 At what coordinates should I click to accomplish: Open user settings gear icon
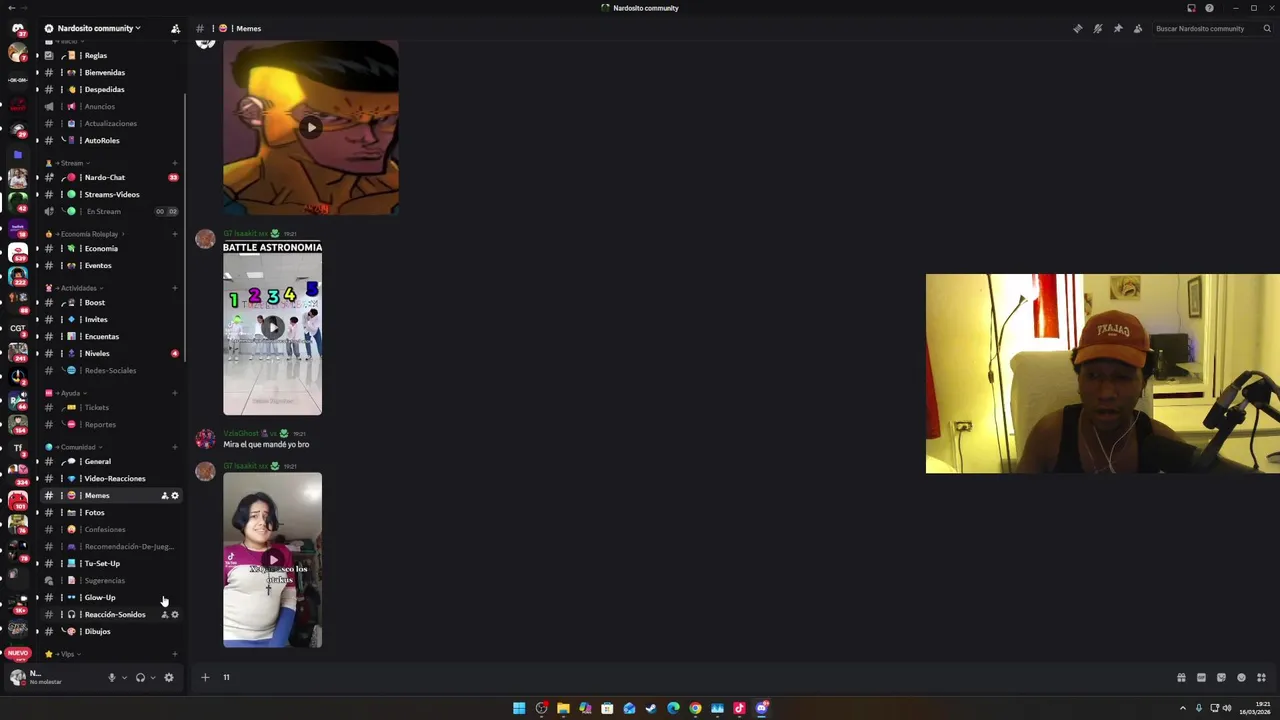pos(168,678)
